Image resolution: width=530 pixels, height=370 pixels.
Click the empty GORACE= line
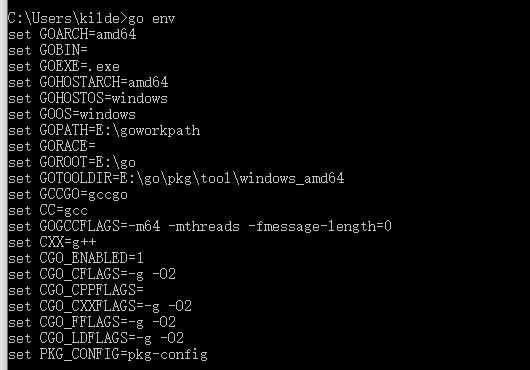pyautogui.click(x=52, y=146)
